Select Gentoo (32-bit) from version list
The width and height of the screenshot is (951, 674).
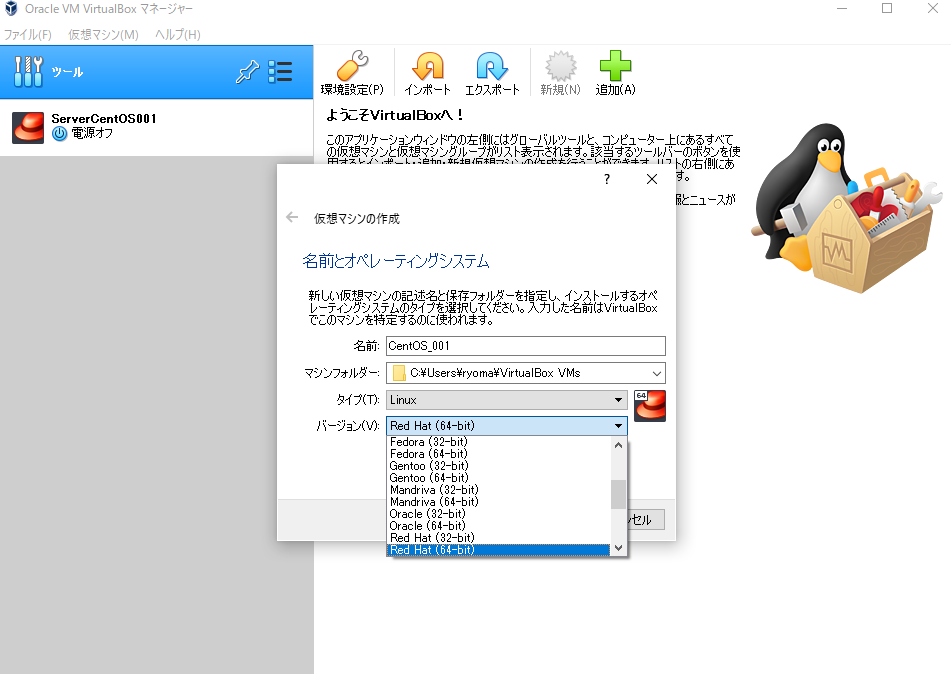point(499,466)
